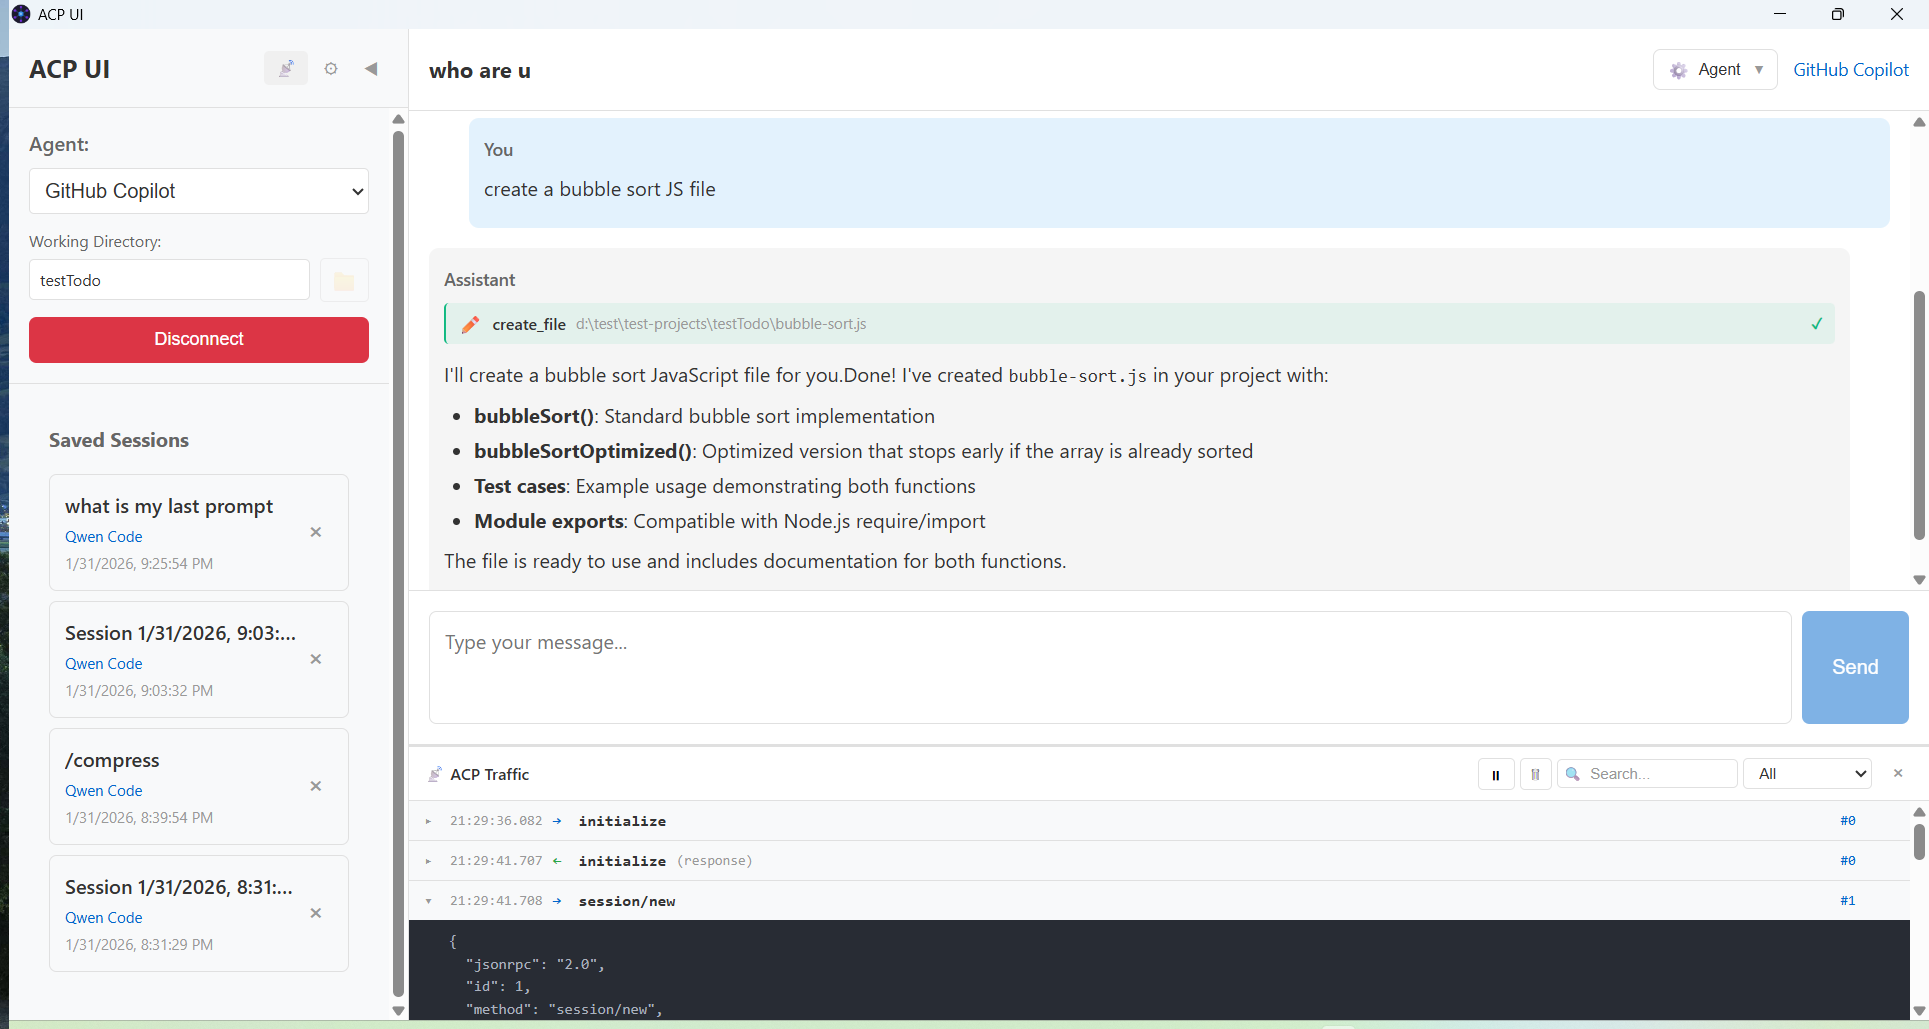Pause ACP traffic capture
This screenshot has height=1029, width=1929.
point(1496,773)
